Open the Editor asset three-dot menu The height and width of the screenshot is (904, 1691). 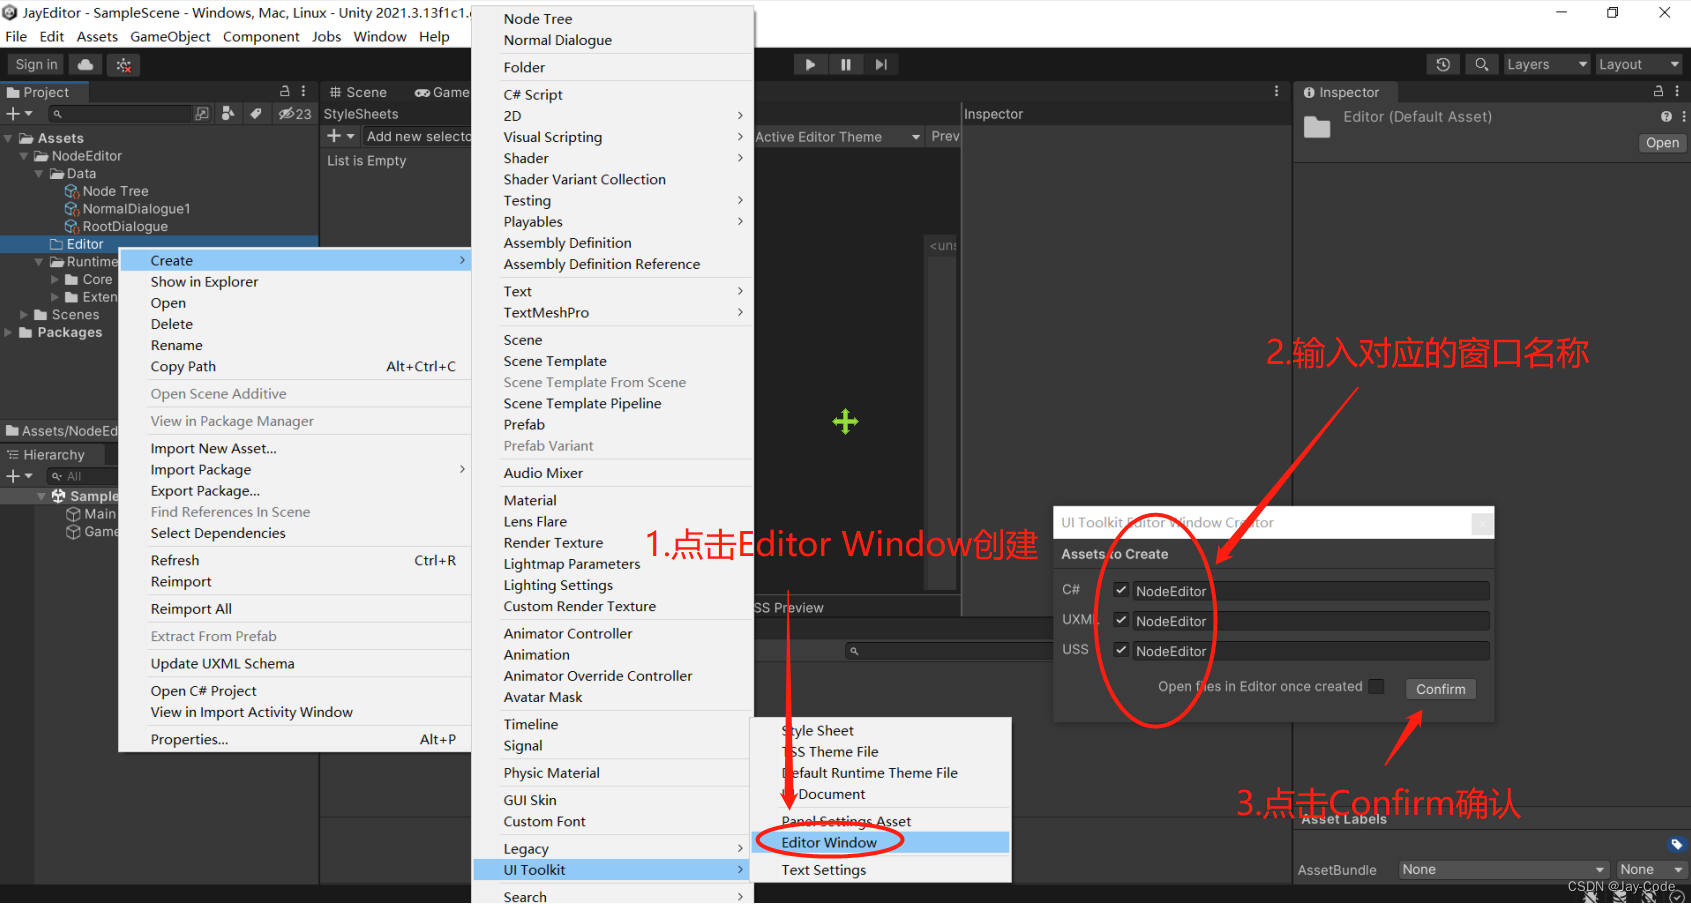(1682, 117)
